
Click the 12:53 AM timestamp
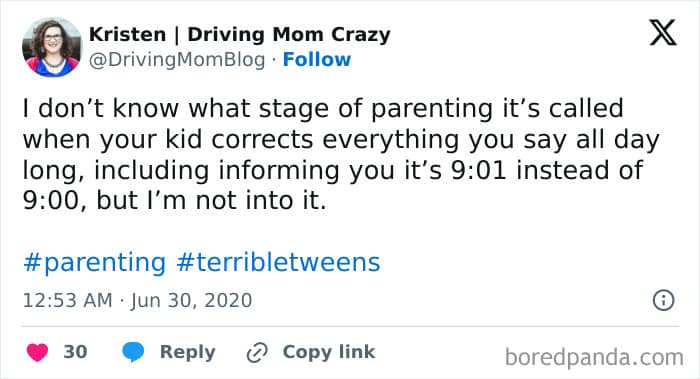(x=67, y=300)
